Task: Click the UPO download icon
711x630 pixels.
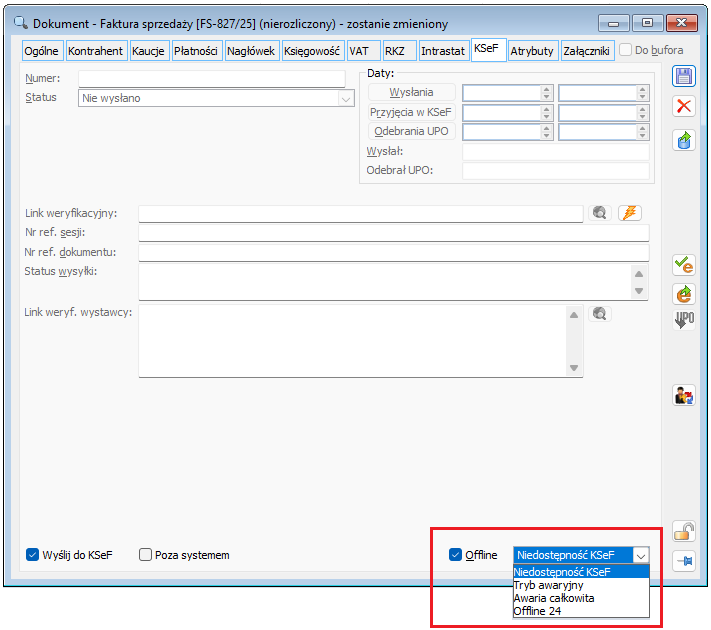Action: 684,322
